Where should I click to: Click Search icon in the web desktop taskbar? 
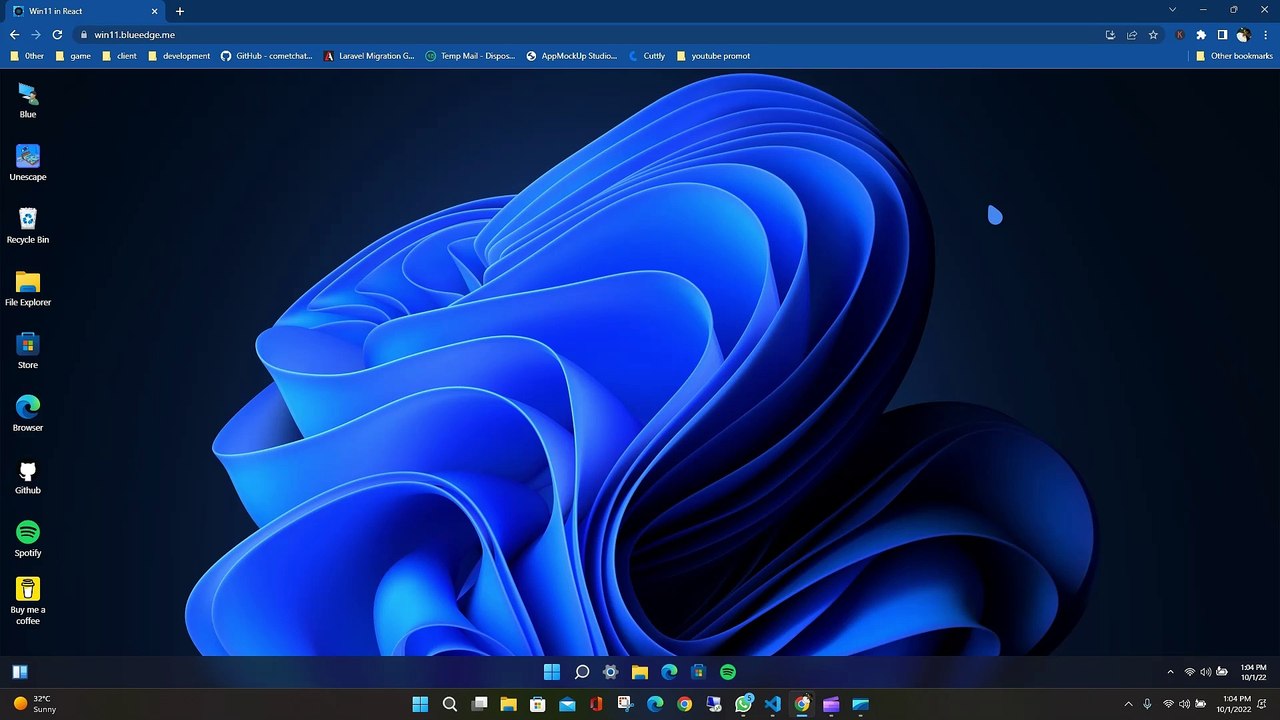point(581,672)
